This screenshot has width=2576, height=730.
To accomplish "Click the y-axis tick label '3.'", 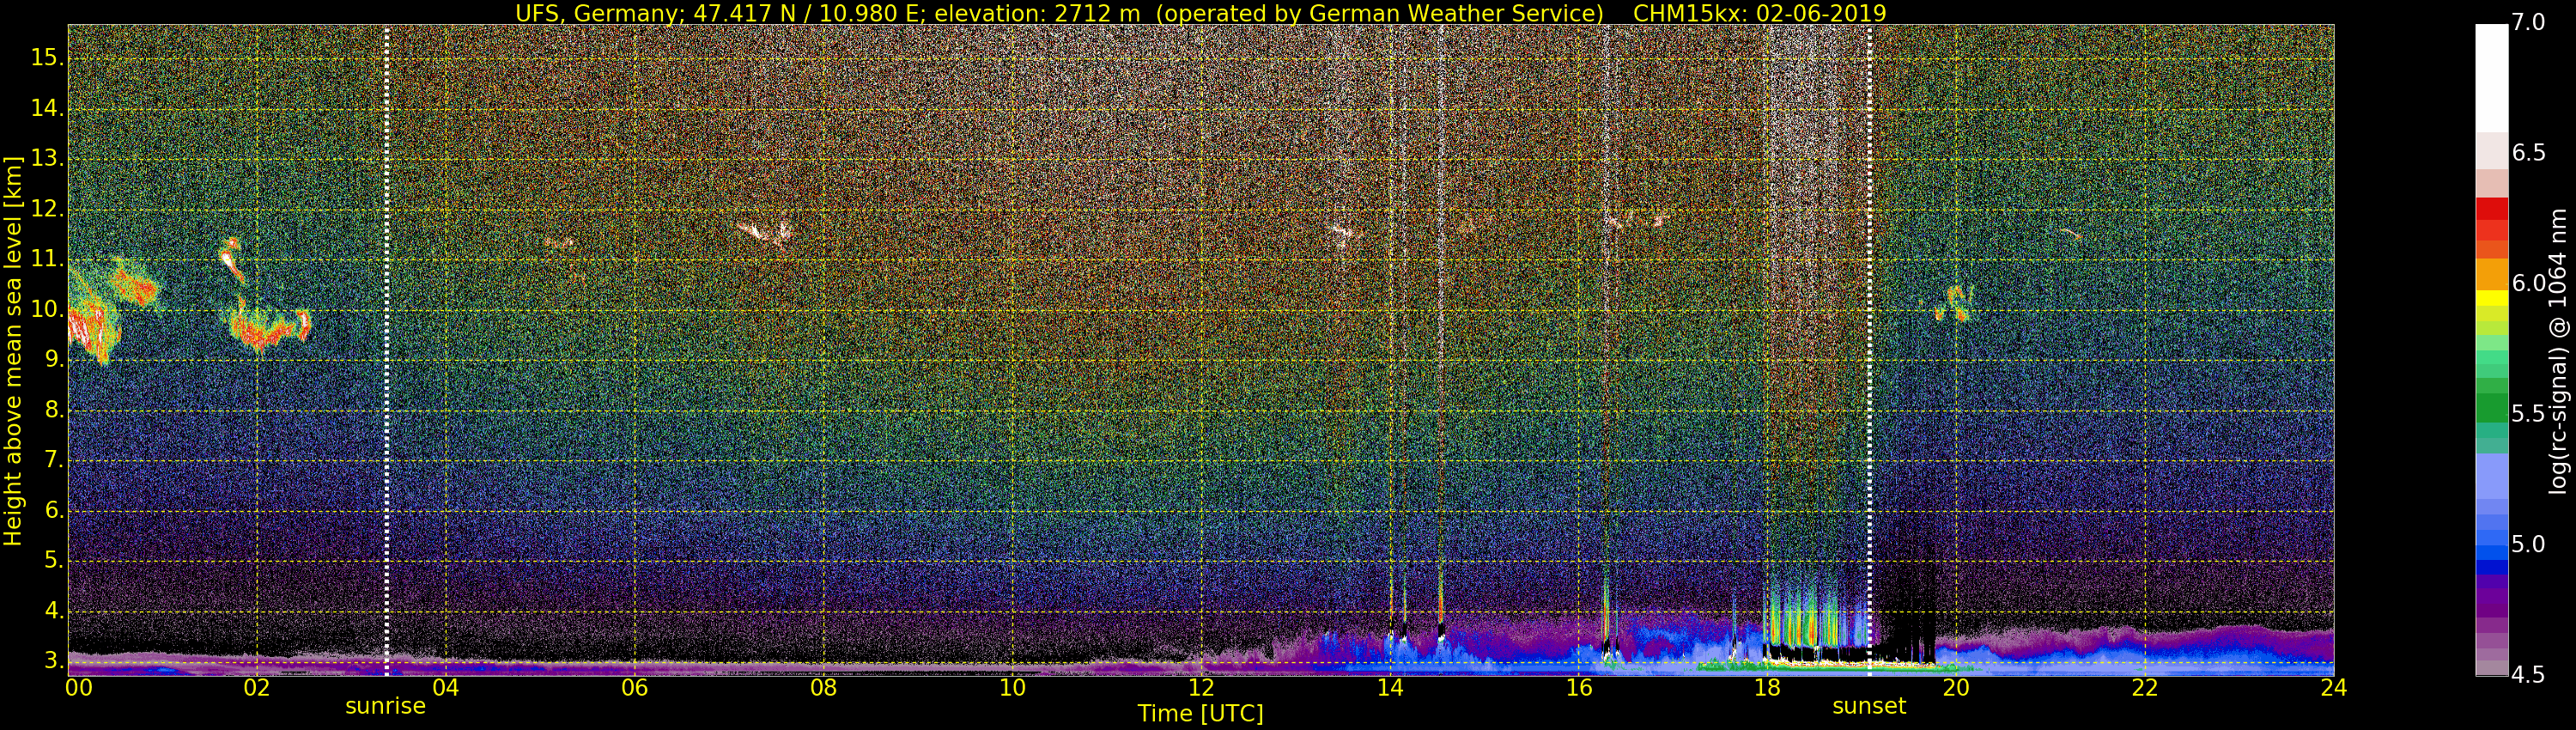I will pyautogui.click(x=54, y=660).
